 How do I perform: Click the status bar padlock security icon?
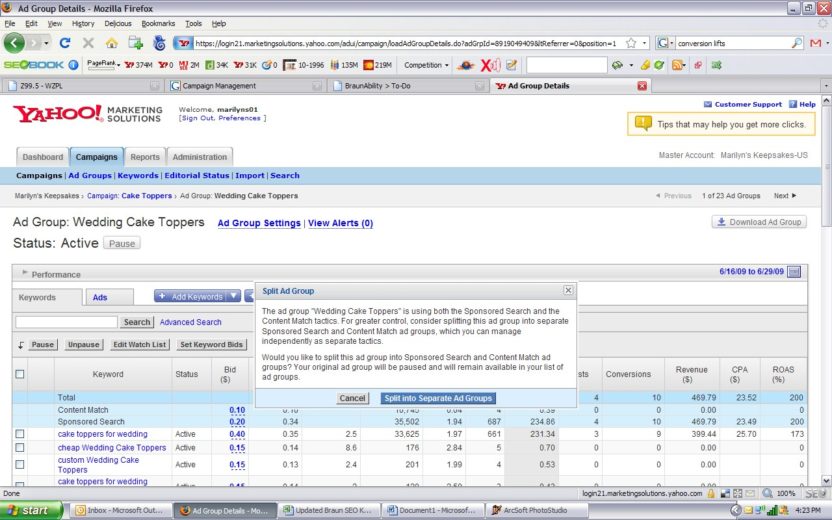[711, 493]
